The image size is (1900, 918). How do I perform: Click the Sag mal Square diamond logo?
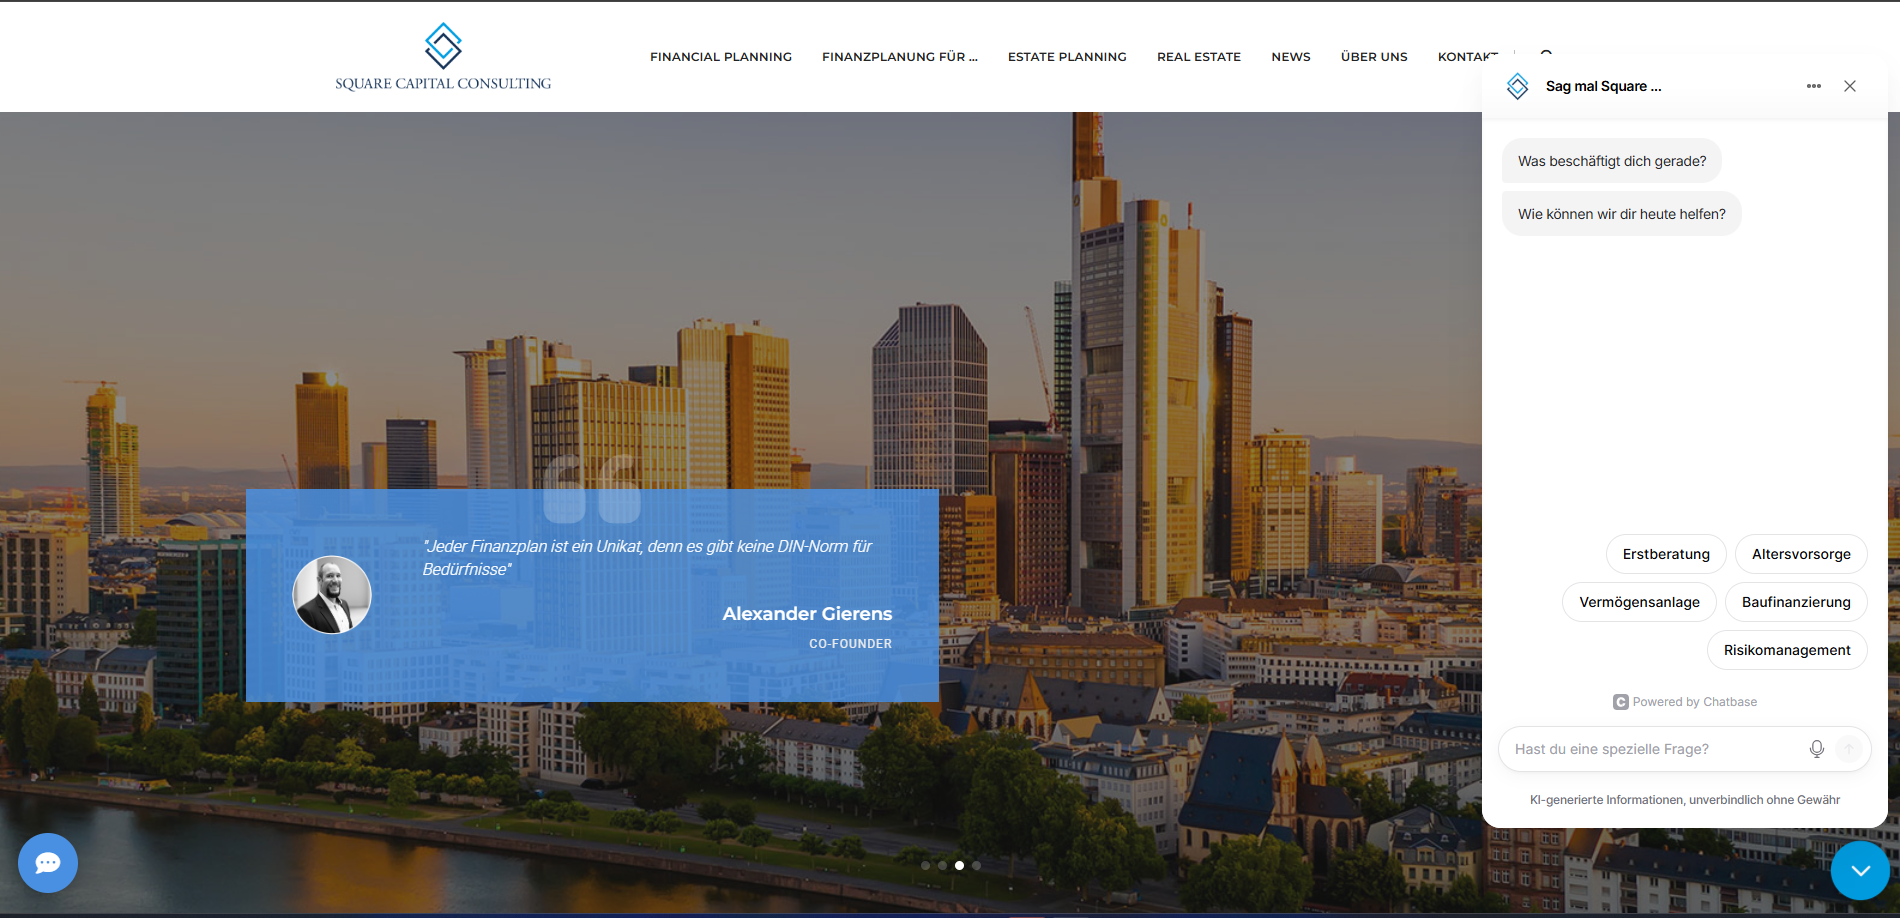[x=1516, y=86]
